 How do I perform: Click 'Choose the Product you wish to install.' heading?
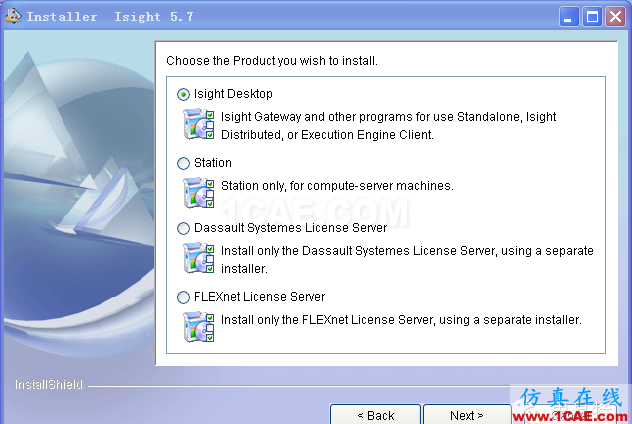[x=272, y=61]
